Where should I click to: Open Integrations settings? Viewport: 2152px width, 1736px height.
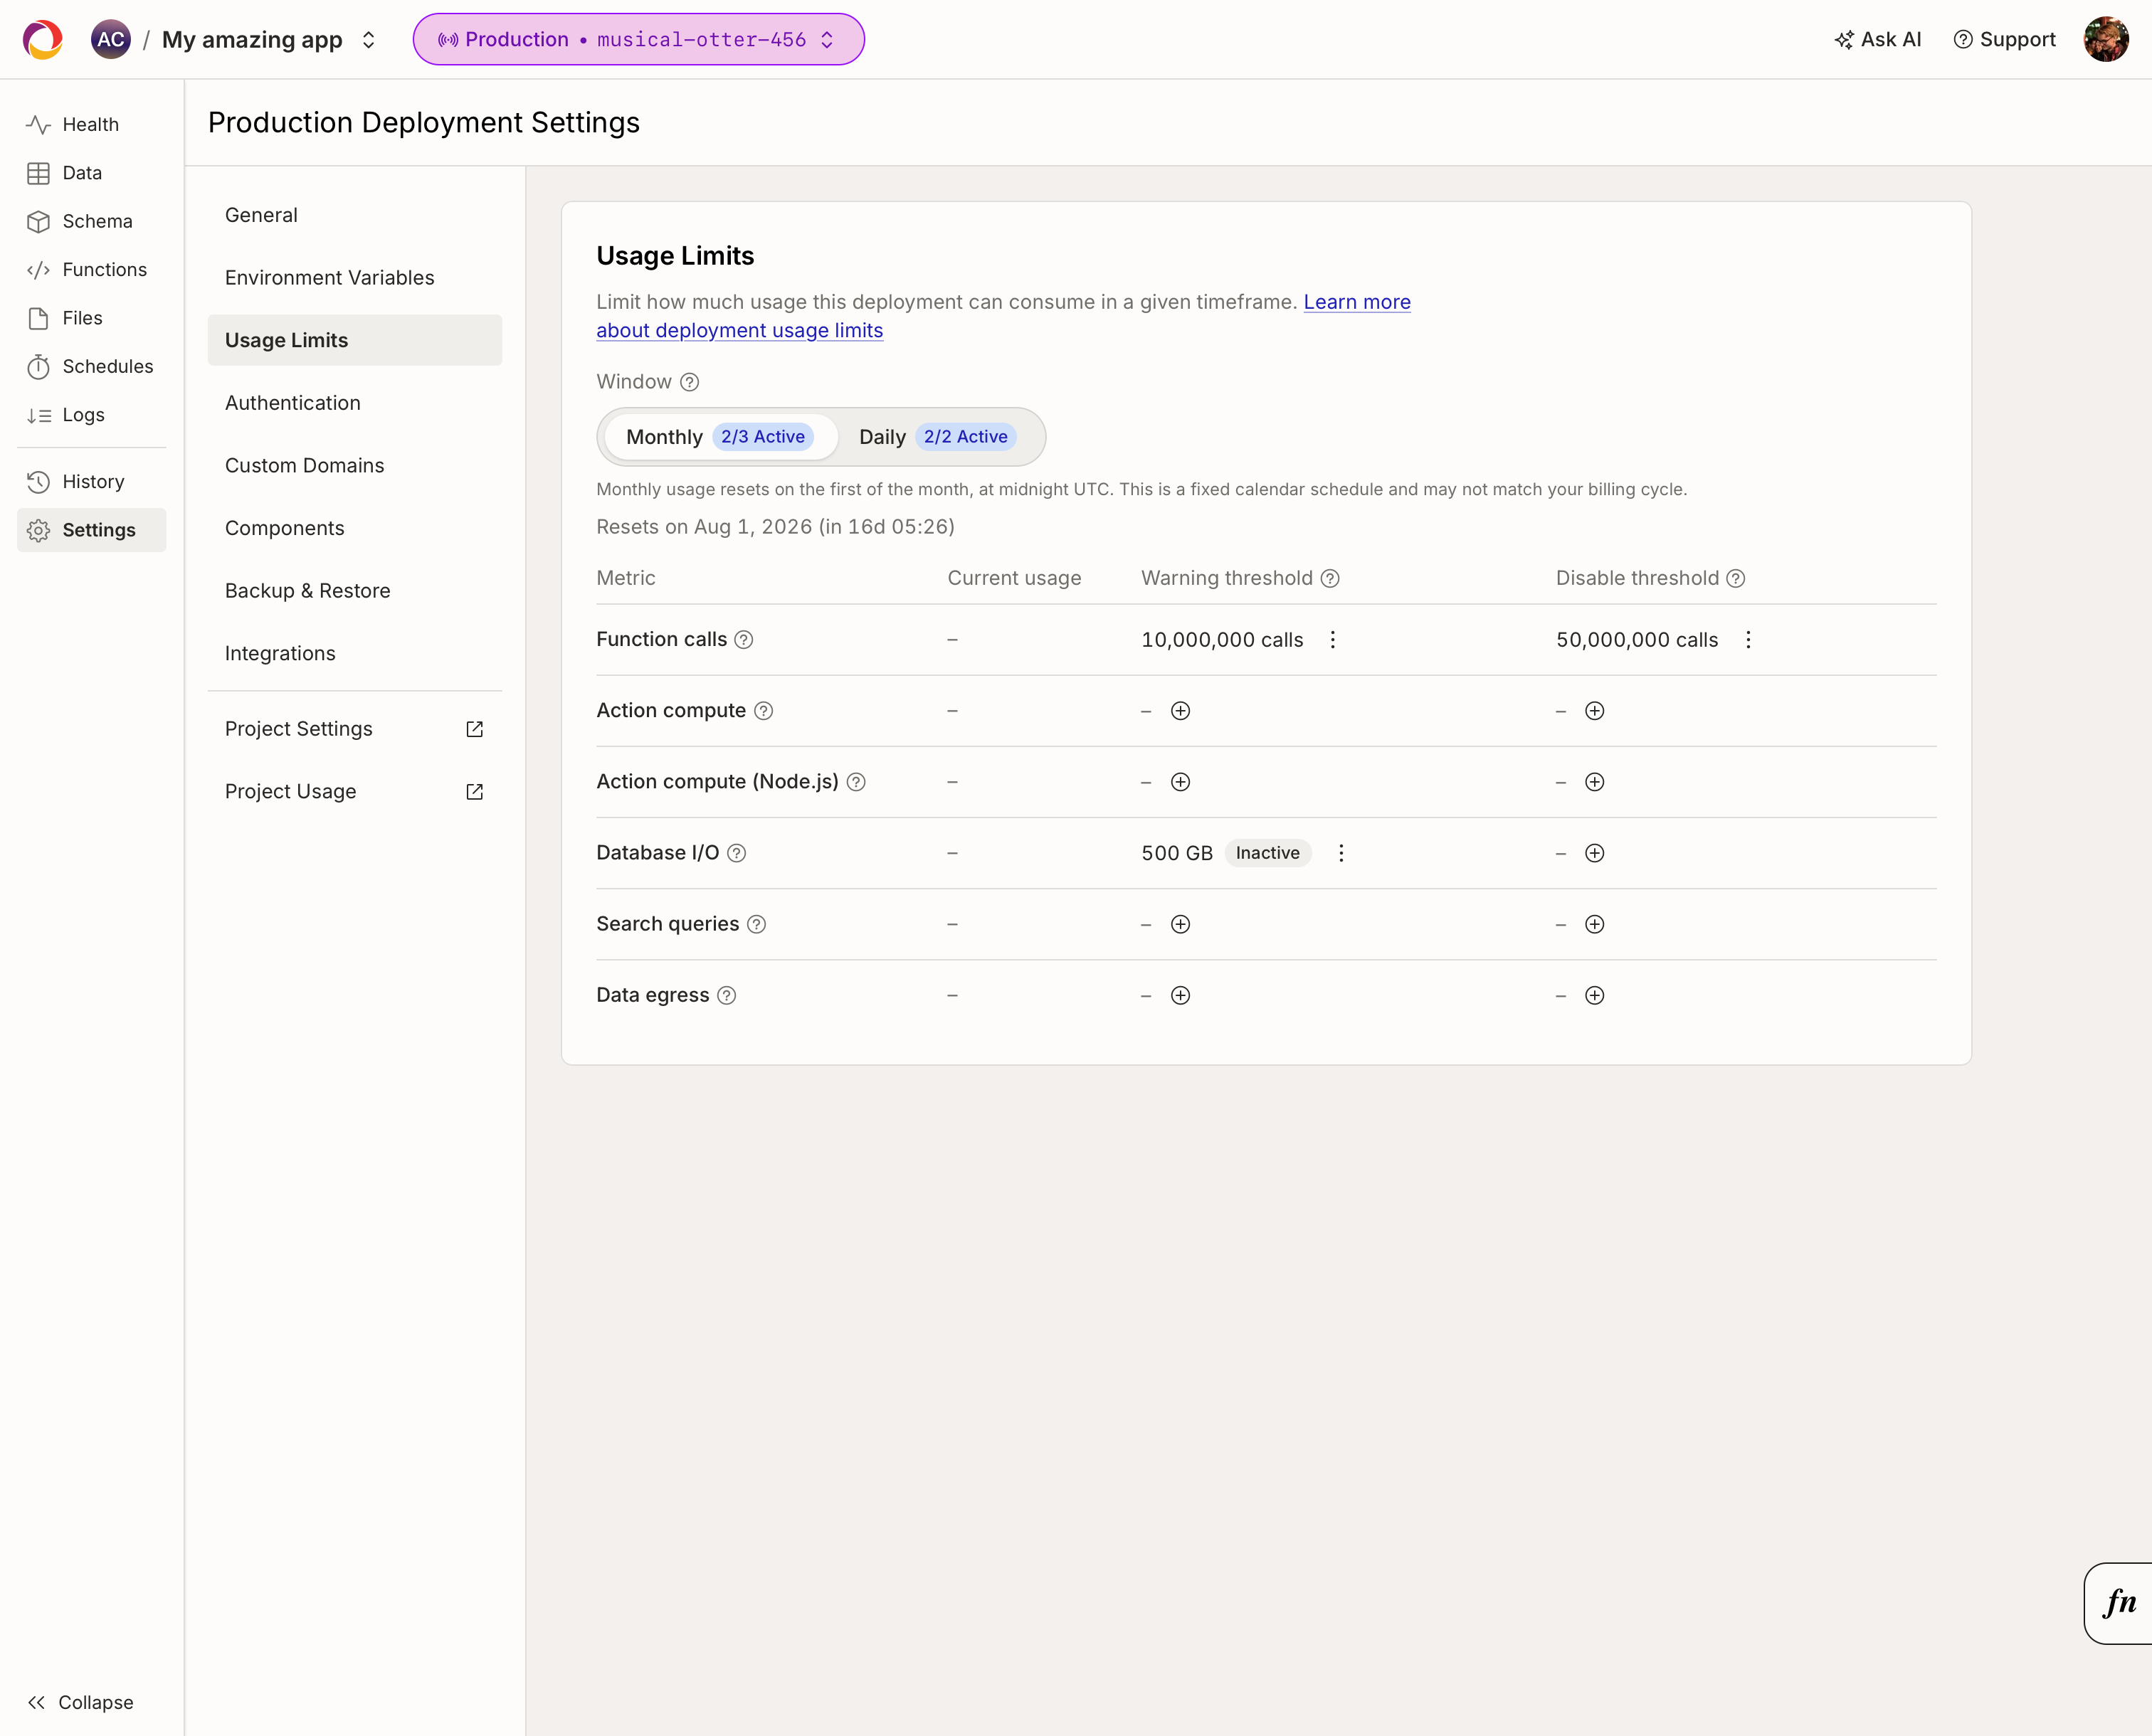pyautogui.click(x=354, y=653)
